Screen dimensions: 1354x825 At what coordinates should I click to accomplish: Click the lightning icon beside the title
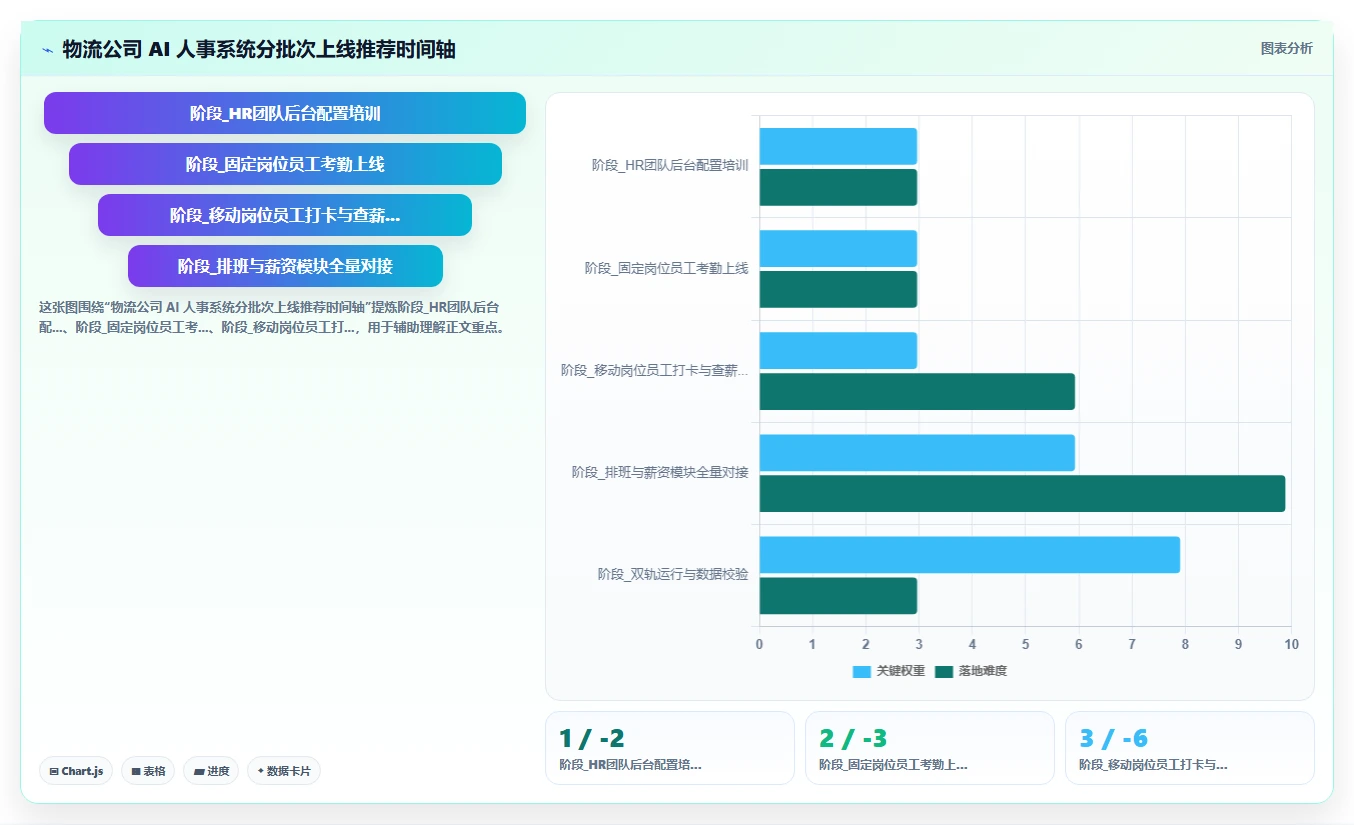coord(48,49)
